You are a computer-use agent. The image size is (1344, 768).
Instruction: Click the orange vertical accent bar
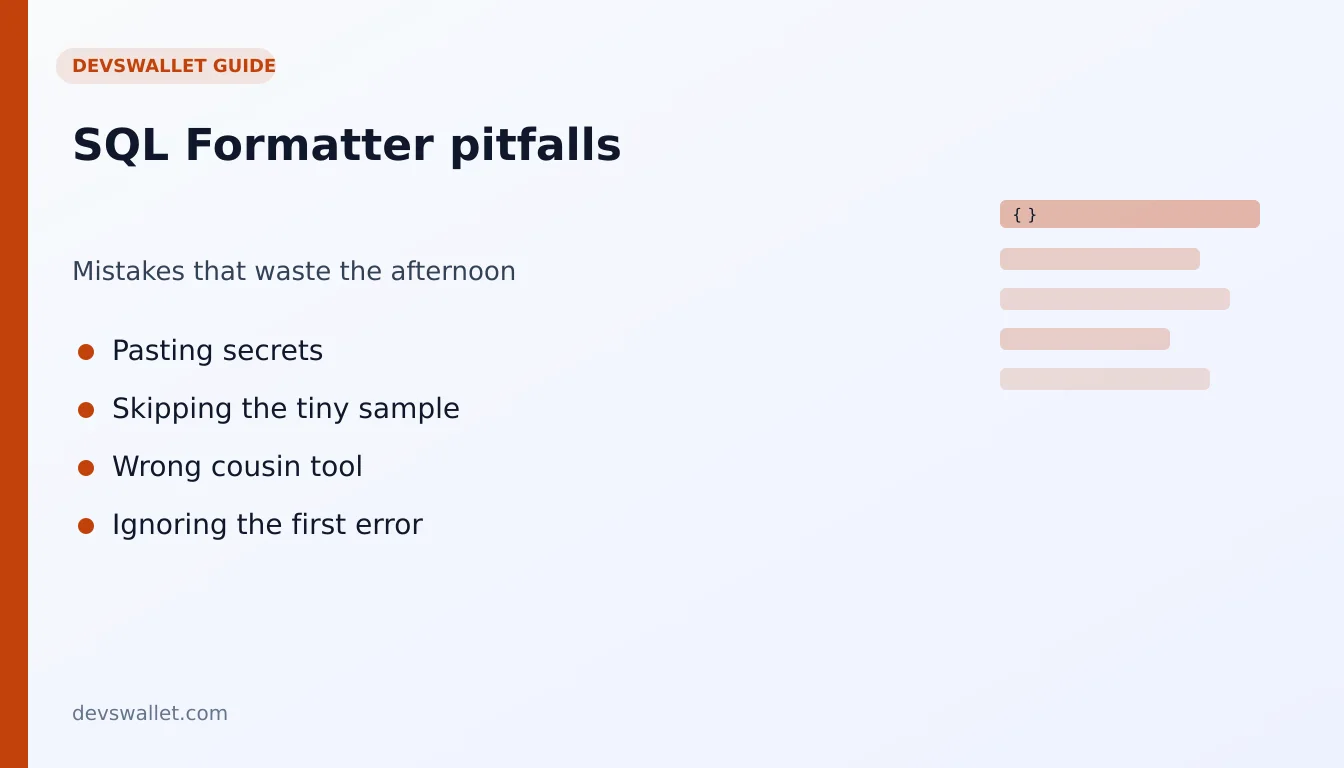(x=14, y=384)
